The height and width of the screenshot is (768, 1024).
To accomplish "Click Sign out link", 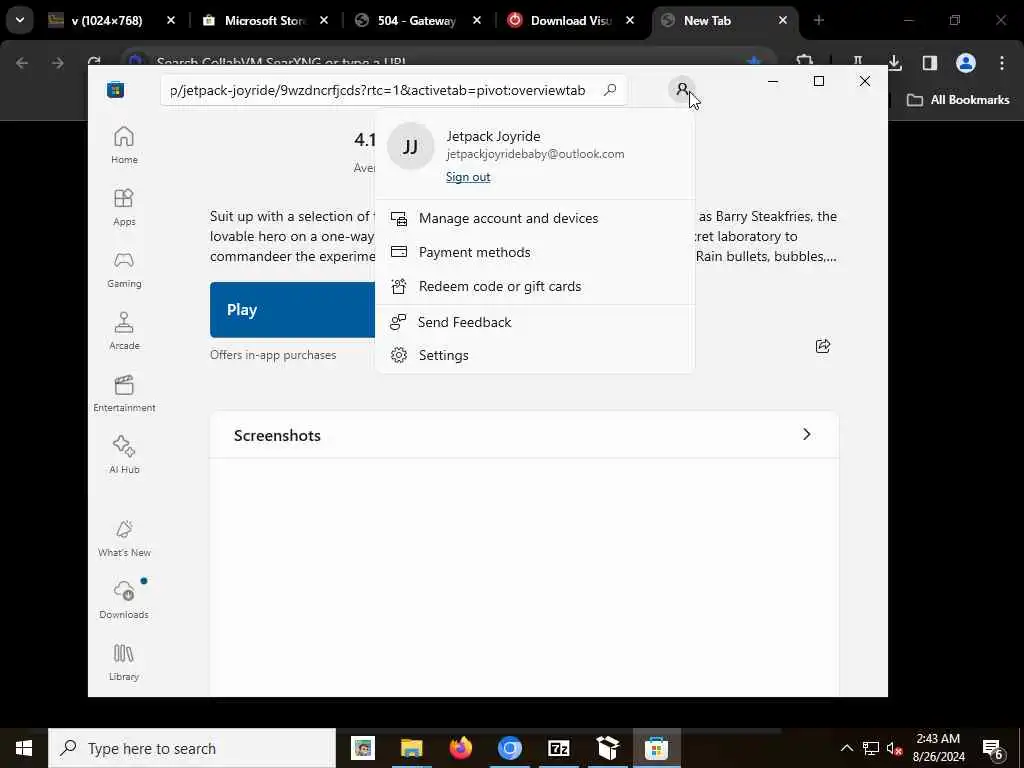I will click(468, 177).
